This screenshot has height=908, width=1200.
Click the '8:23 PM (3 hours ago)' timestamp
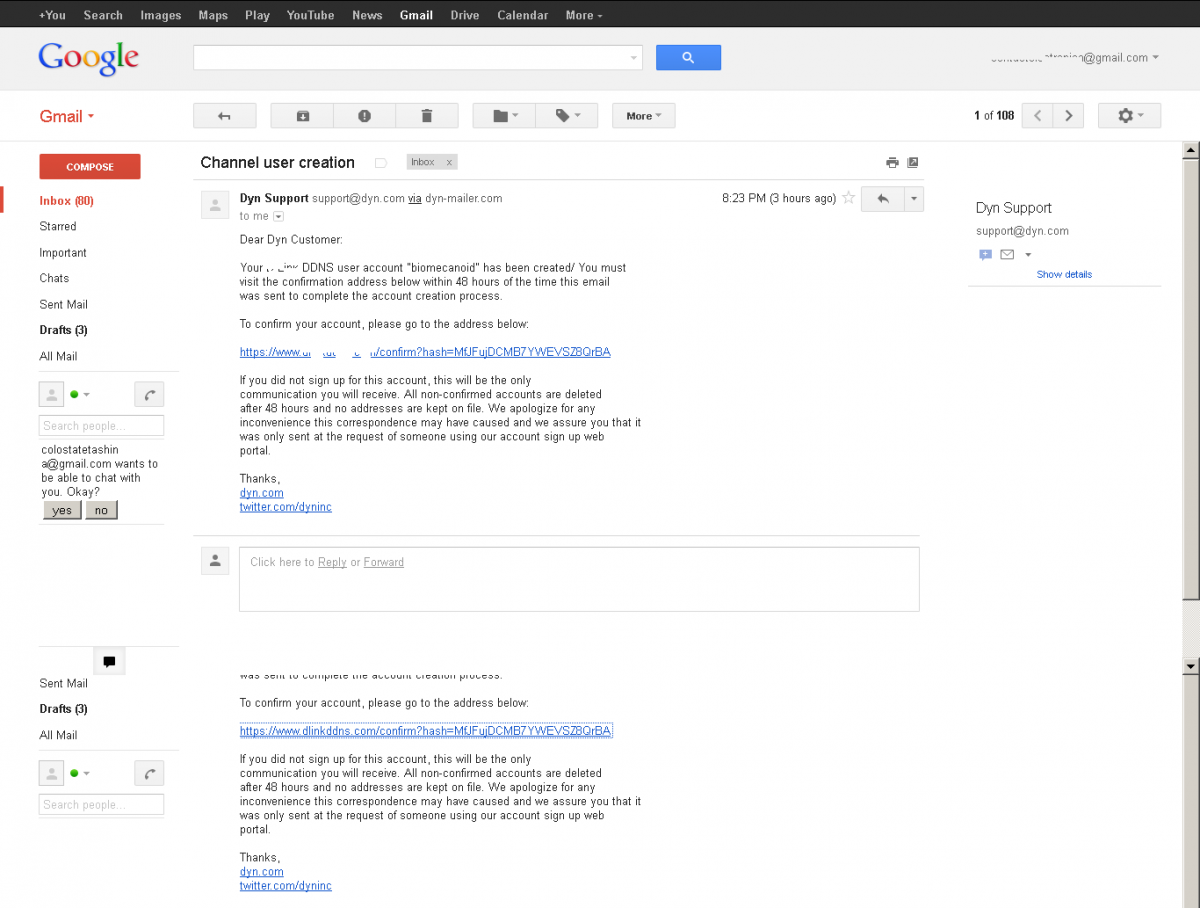[x=779, y=198]
